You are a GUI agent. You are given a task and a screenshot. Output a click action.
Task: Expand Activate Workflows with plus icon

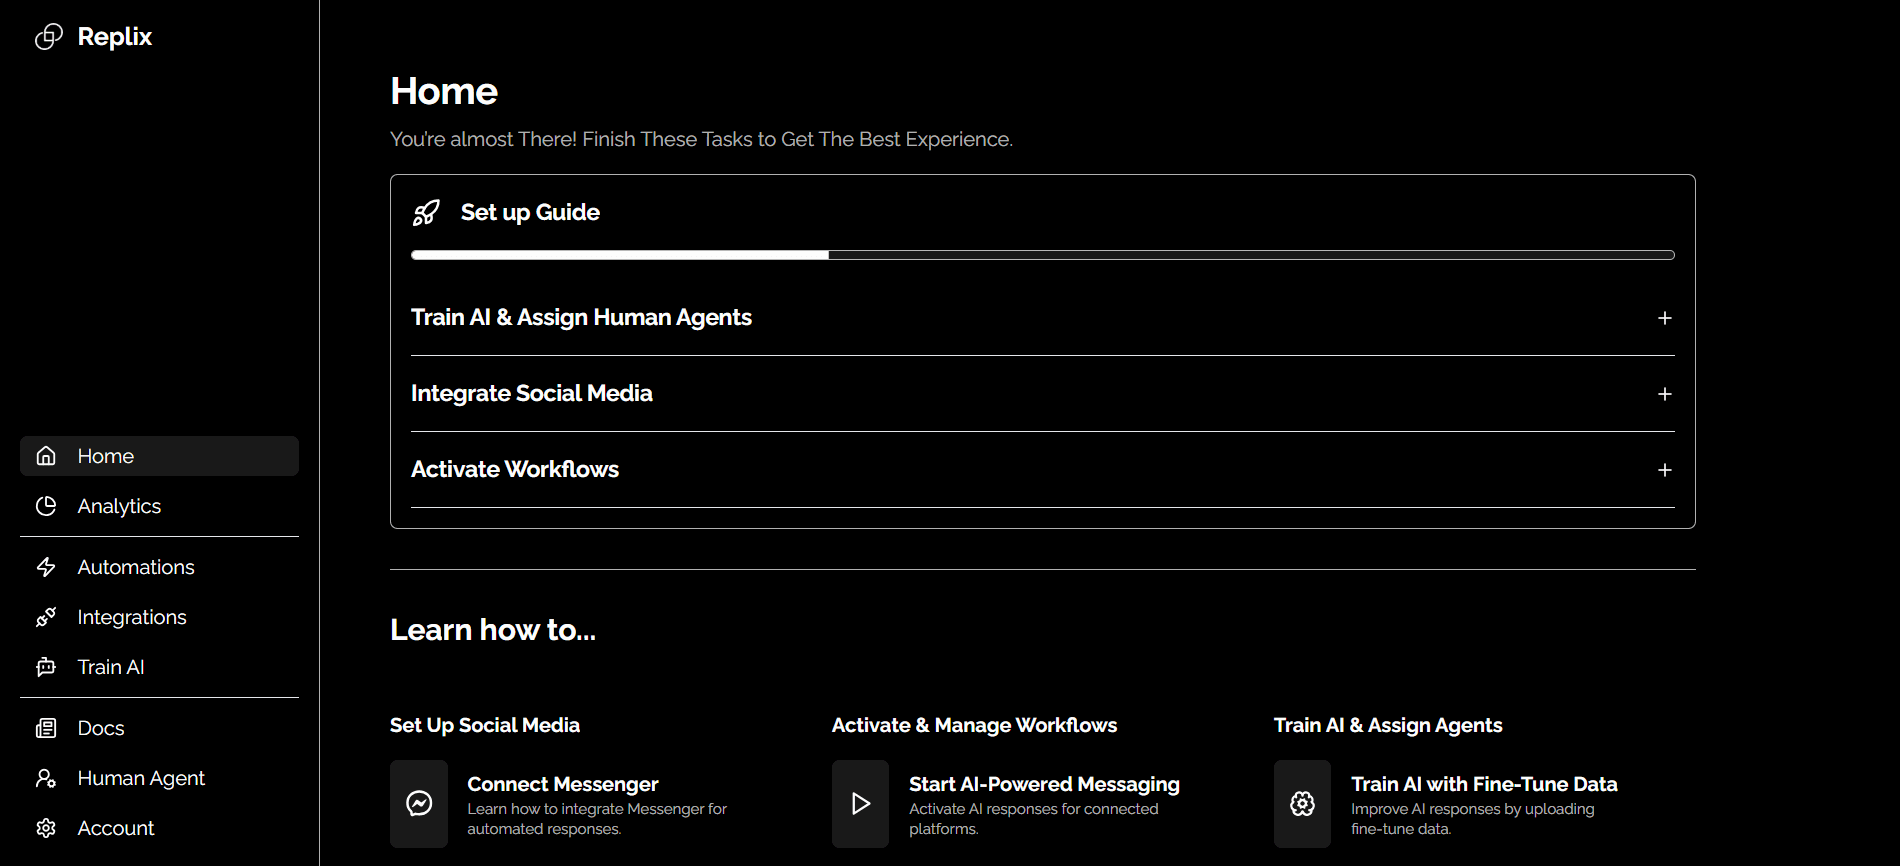click(1665, 470)
